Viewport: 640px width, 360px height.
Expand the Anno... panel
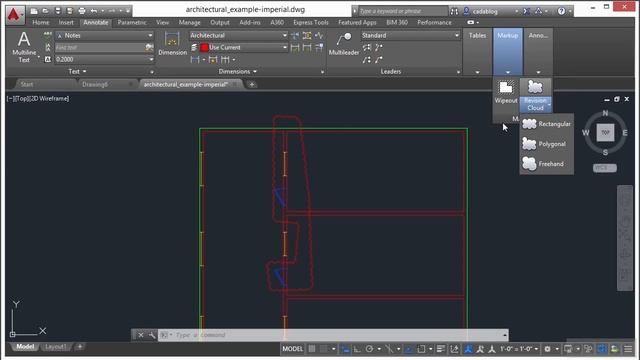(x=538, y=51)
